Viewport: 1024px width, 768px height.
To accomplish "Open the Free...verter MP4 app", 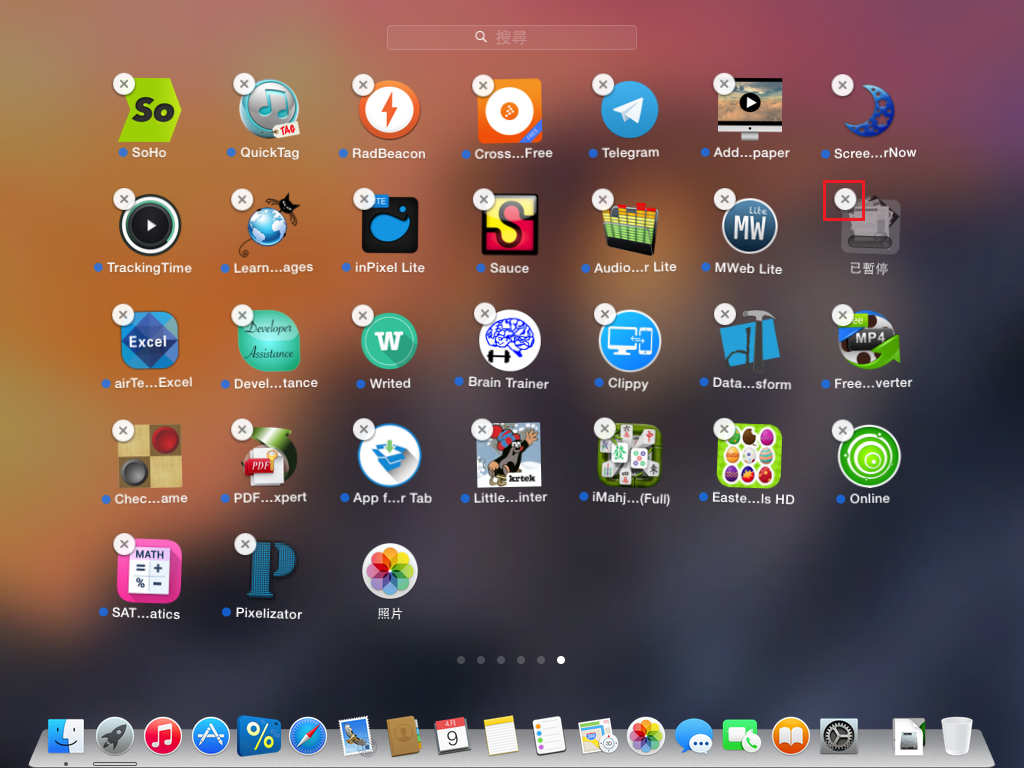I will point(869,340).
